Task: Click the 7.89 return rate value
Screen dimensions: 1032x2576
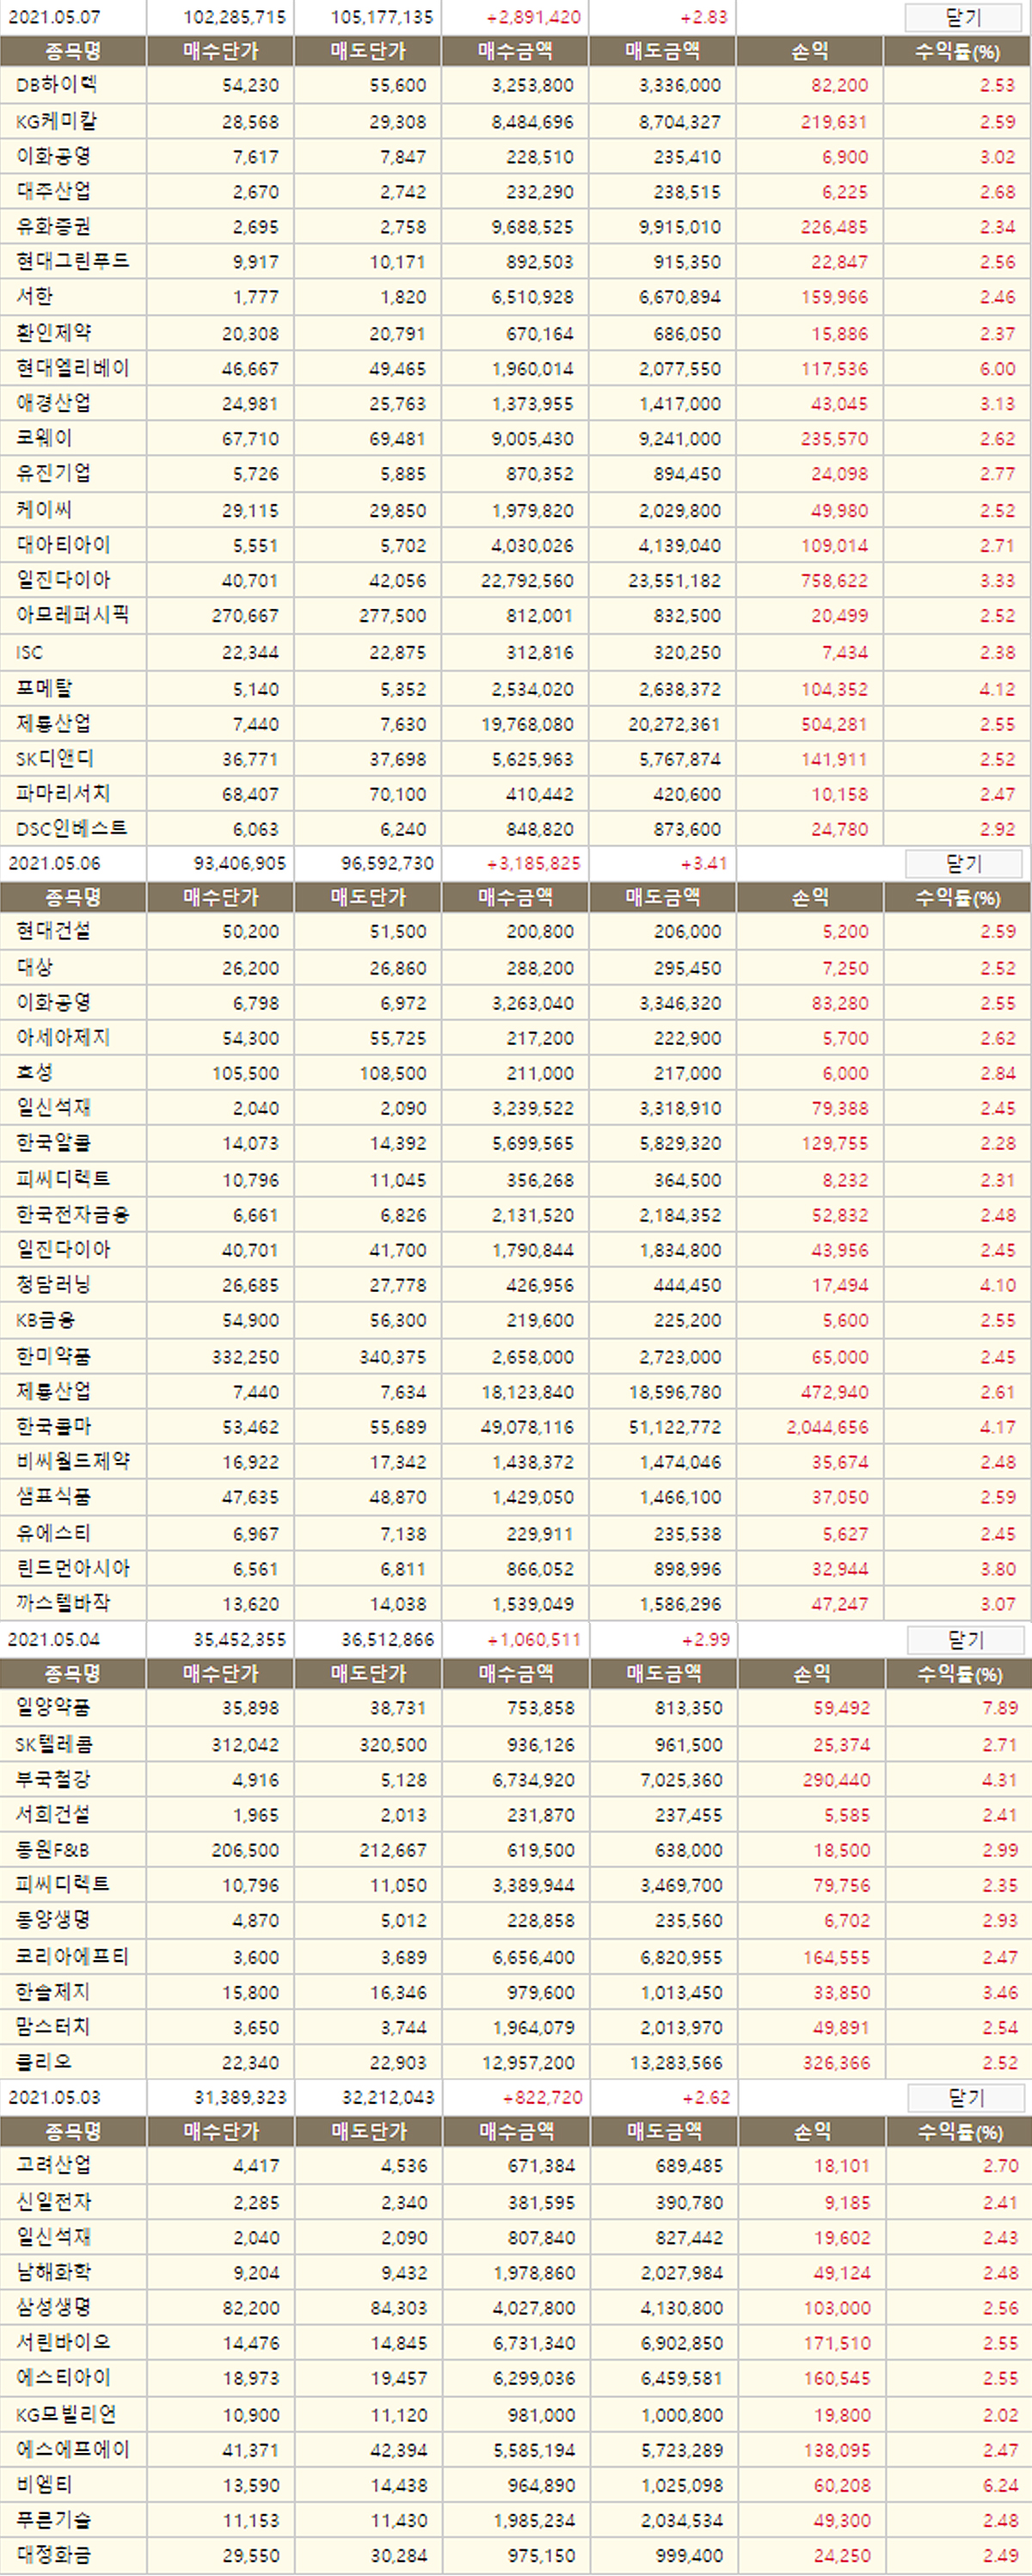Action: pyautogui.click(x=1000, y=1708)
